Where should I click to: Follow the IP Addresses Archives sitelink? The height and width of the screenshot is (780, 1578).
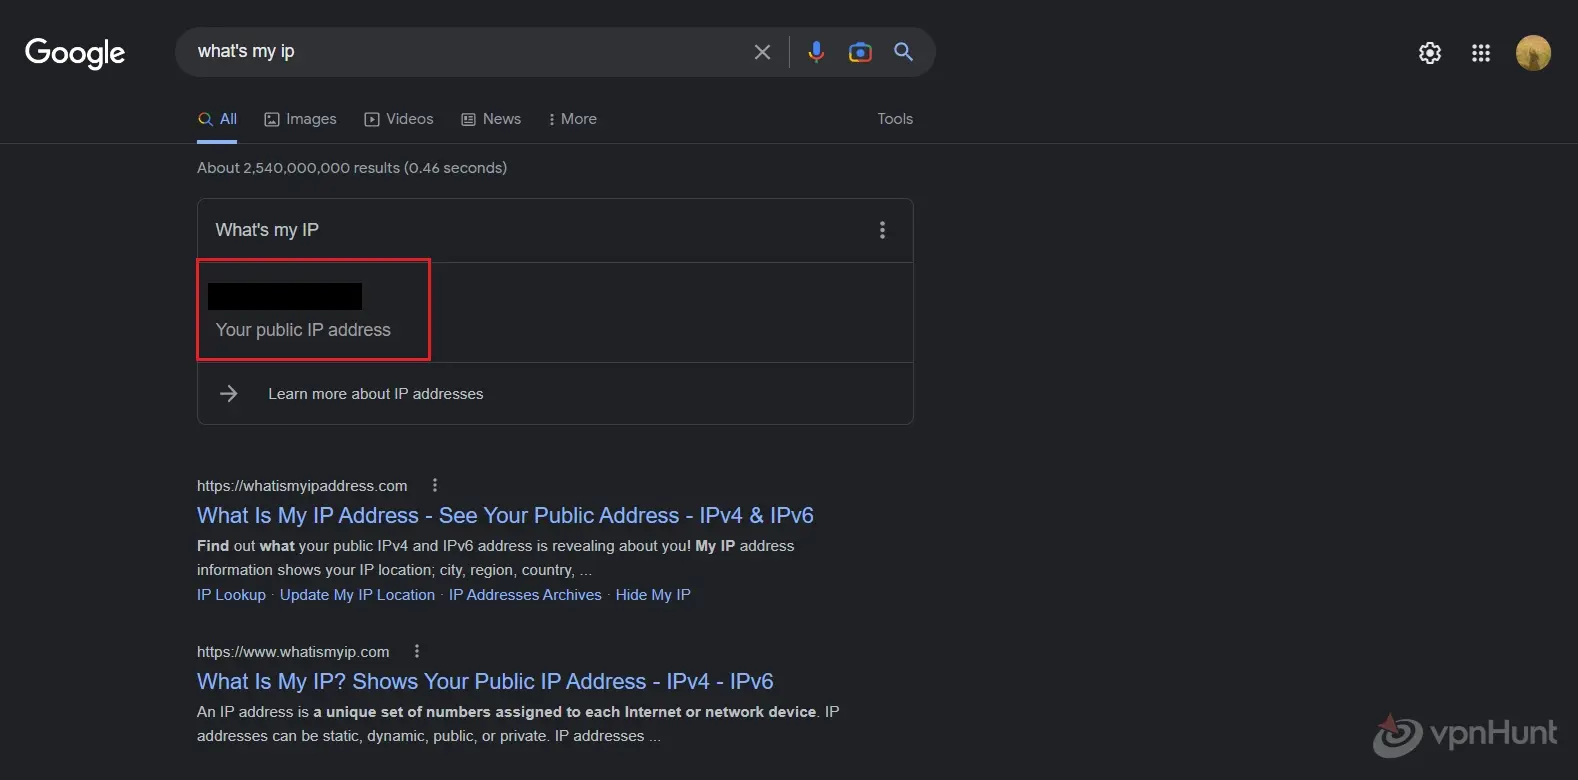pyautogui.click(x=525, y=595)
